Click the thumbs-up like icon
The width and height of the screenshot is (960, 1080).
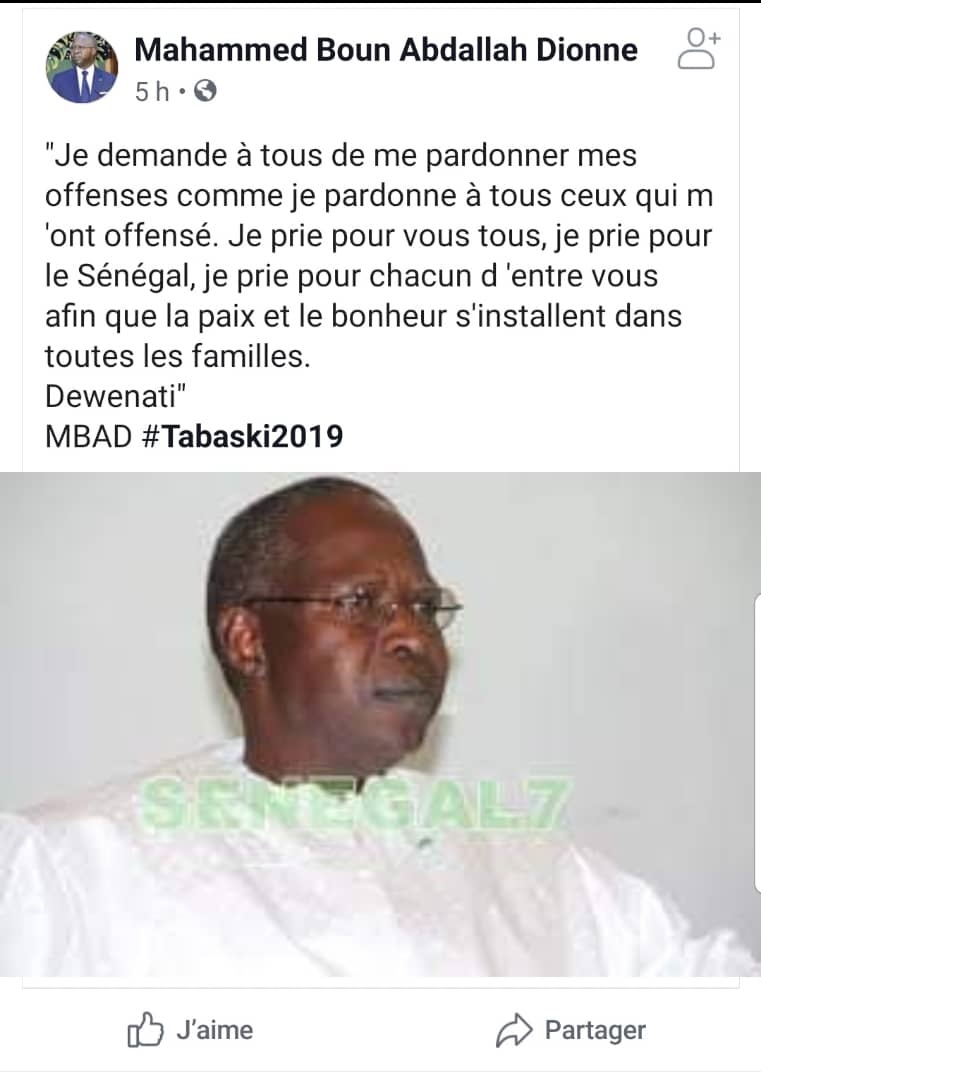tap(145, 1030)
